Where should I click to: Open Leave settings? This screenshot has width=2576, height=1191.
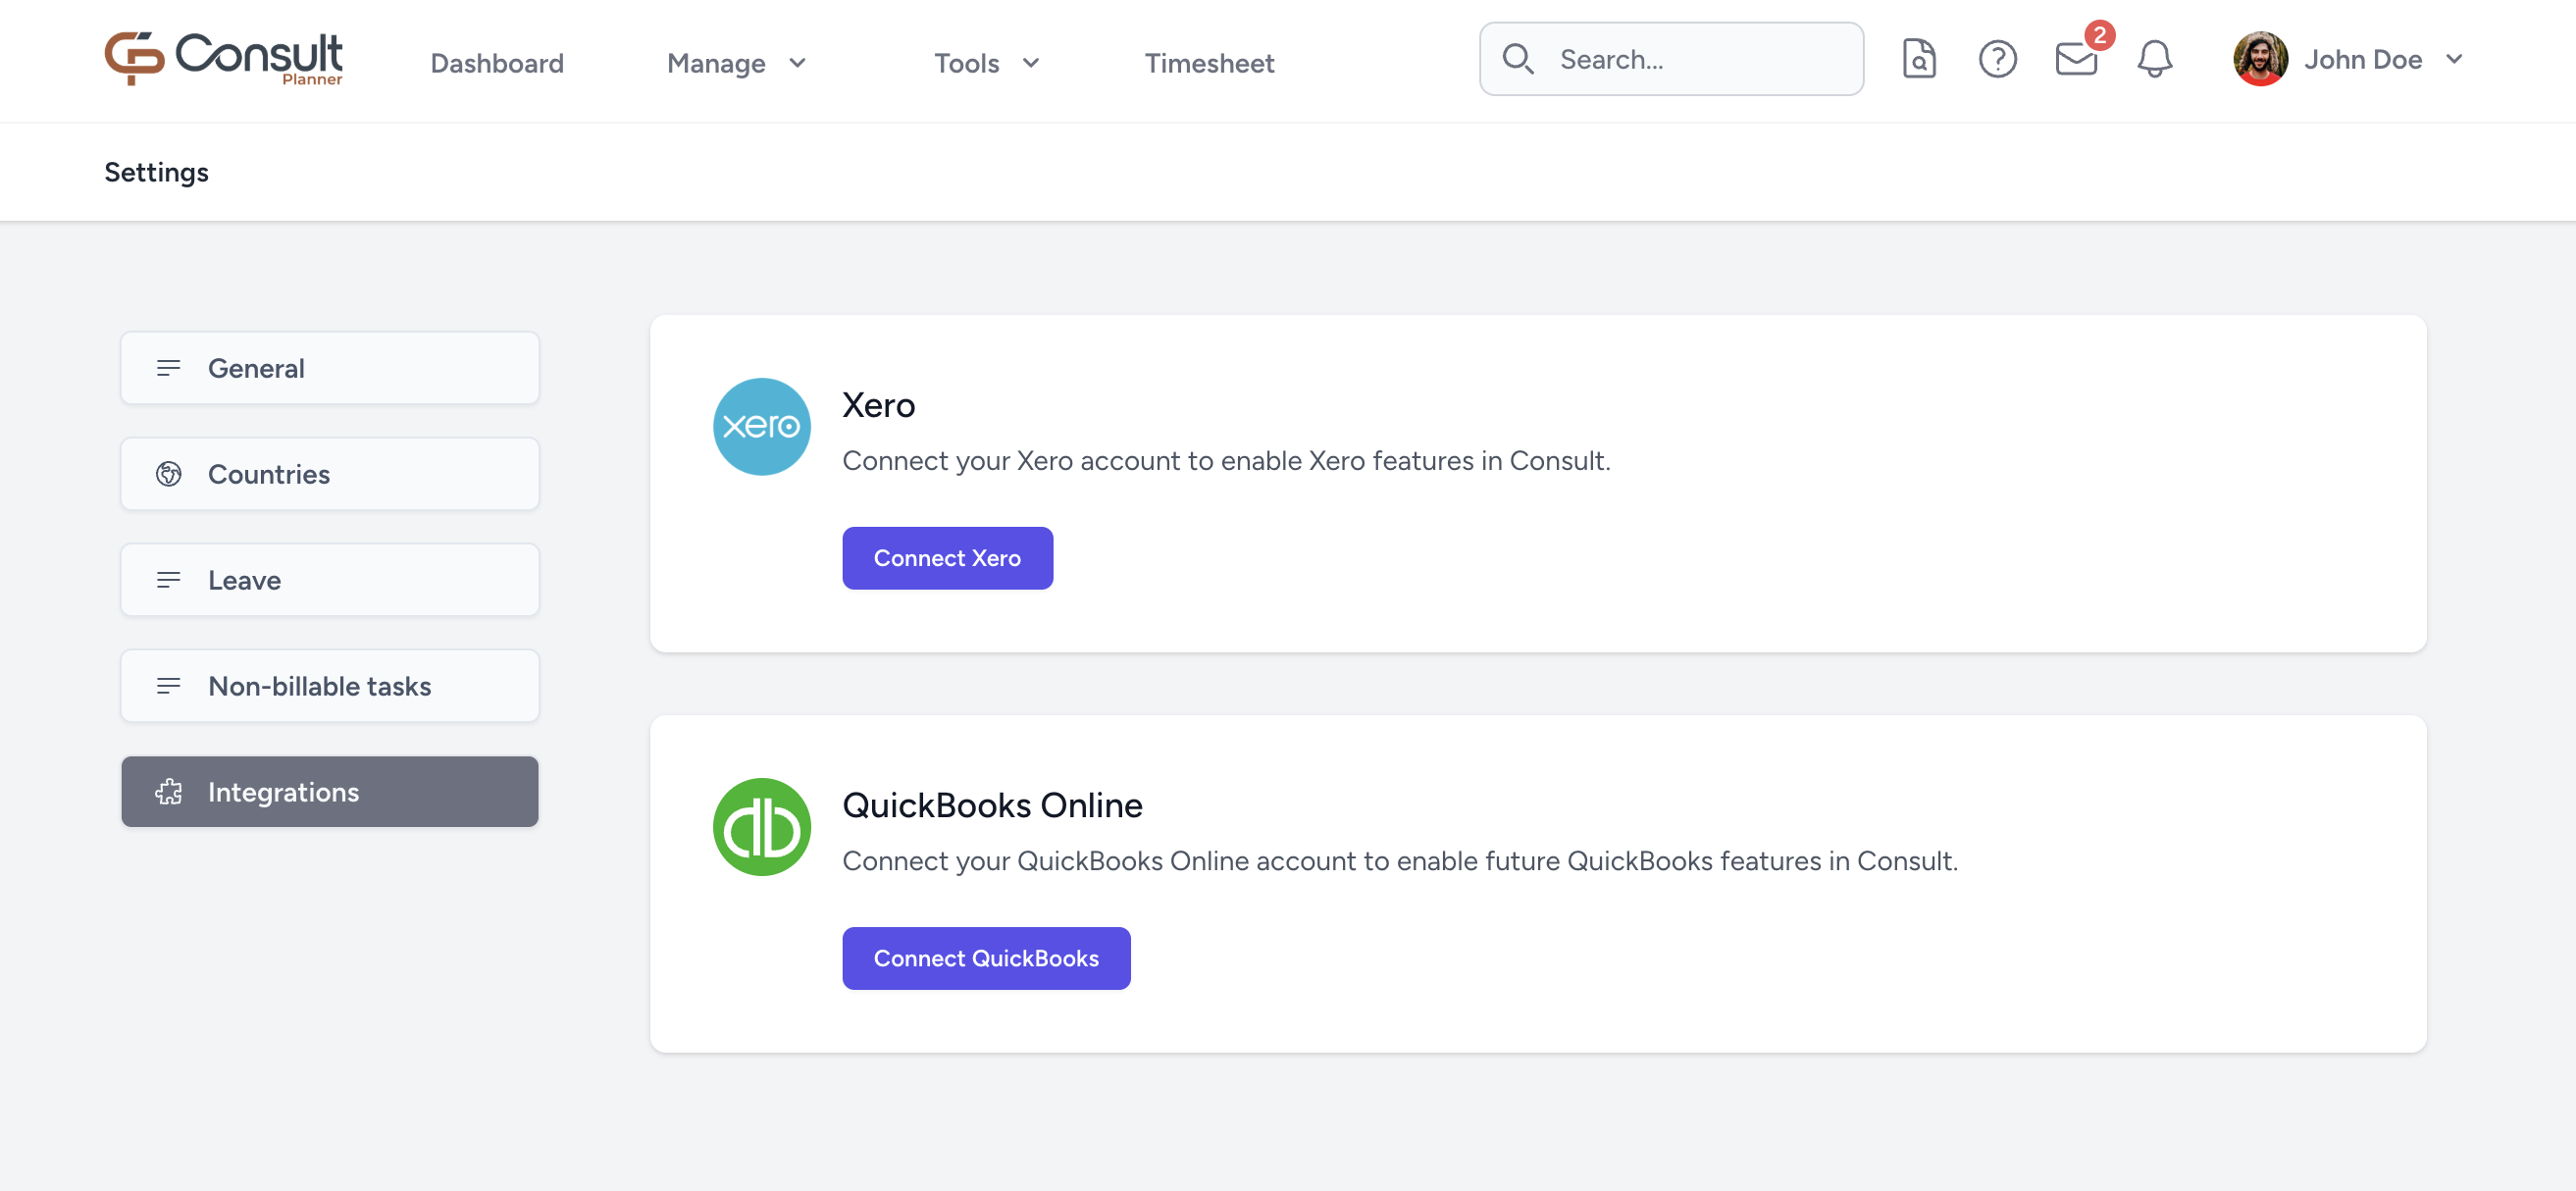tap(330, 580)
